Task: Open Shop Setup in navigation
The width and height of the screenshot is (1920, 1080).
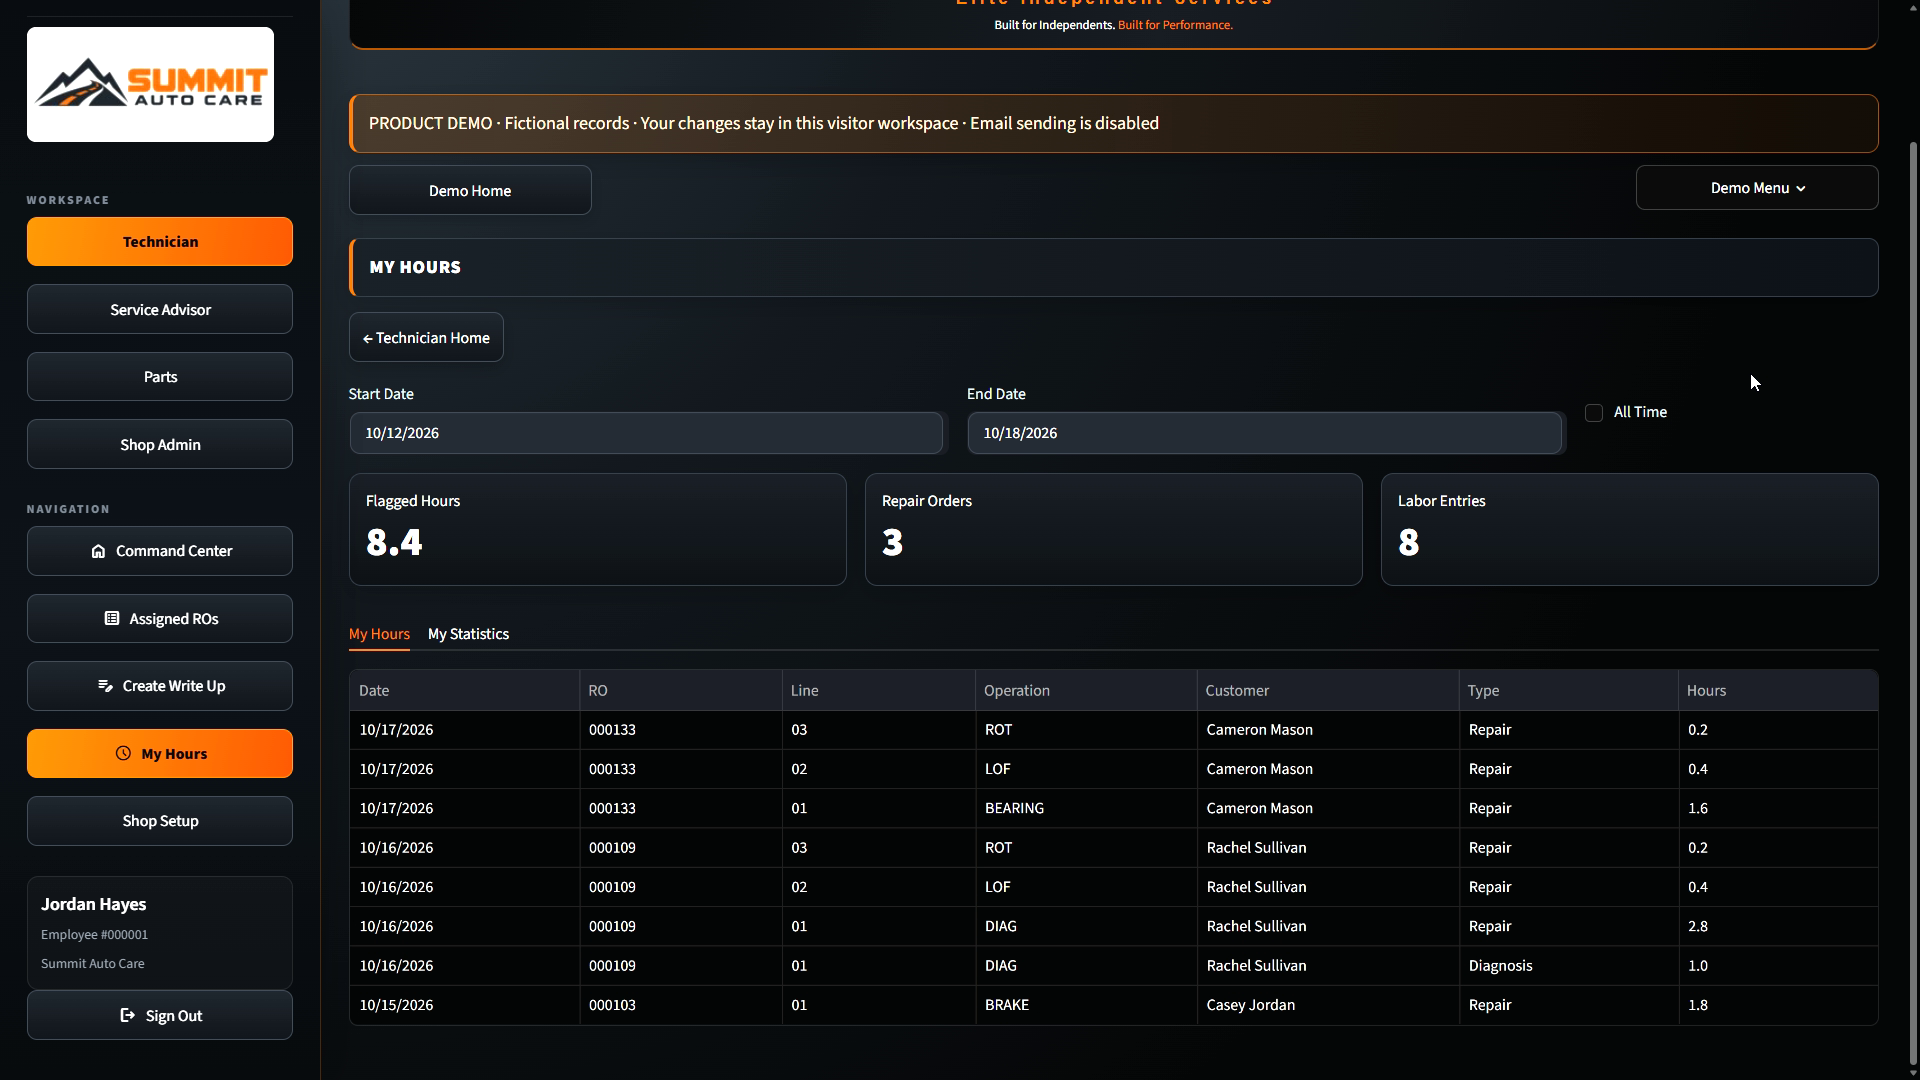Action: point(160,821)
